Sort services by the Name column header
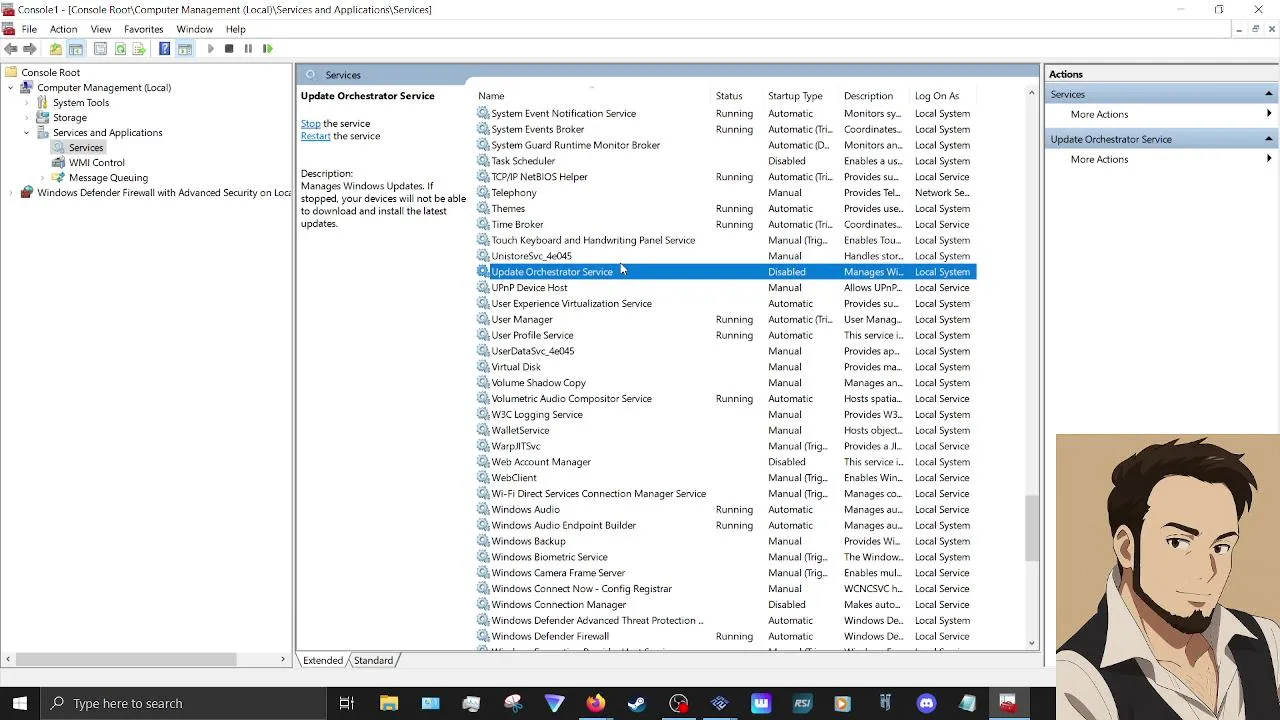Image resolution: width=1280 pixels, height=720 pixels. (593, 96)
